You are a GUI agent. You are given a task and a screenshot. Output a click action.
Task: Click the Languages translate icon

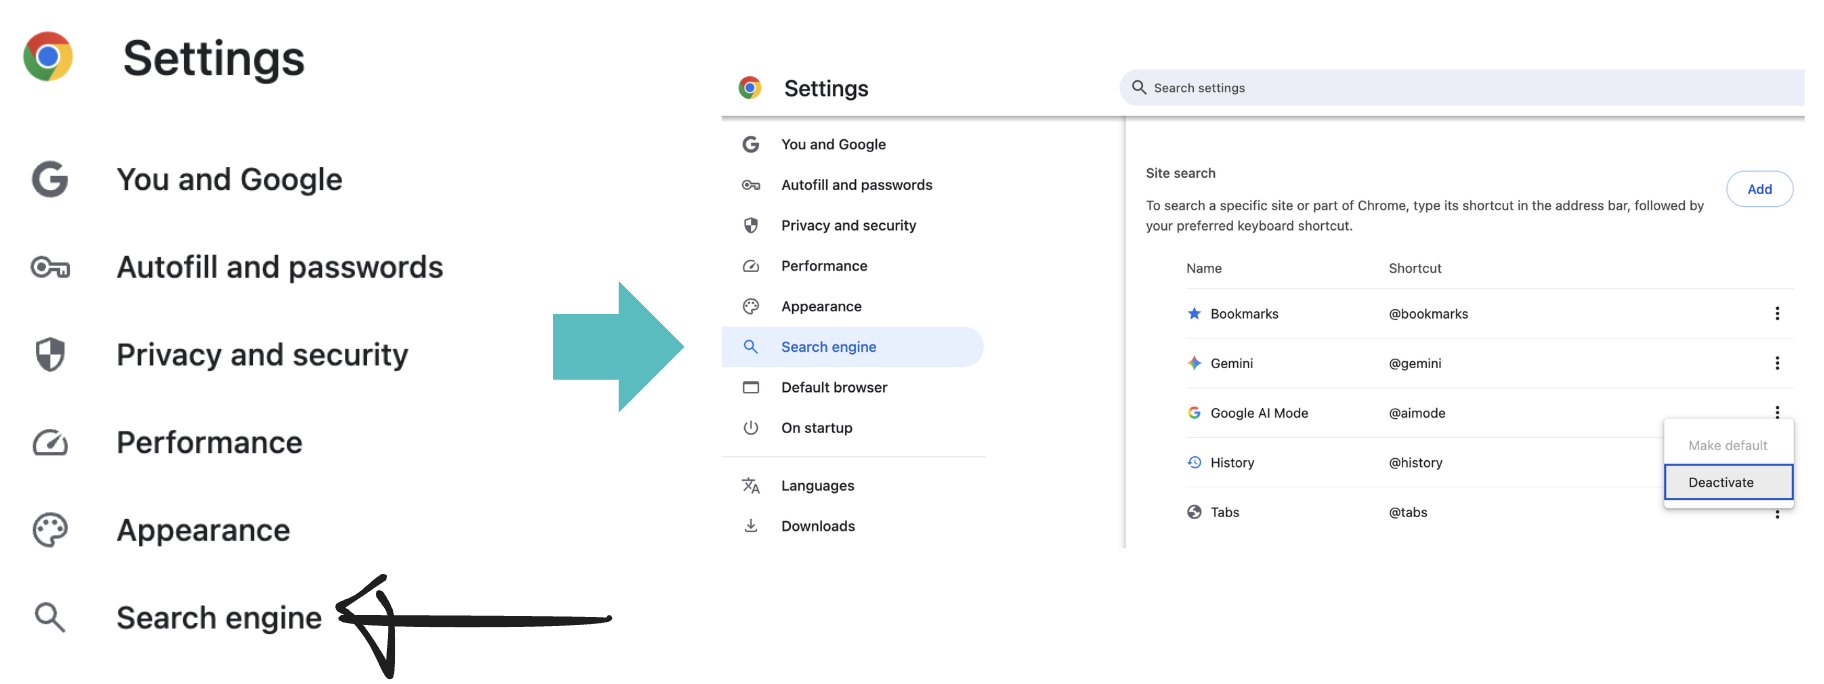click(750, 486)
